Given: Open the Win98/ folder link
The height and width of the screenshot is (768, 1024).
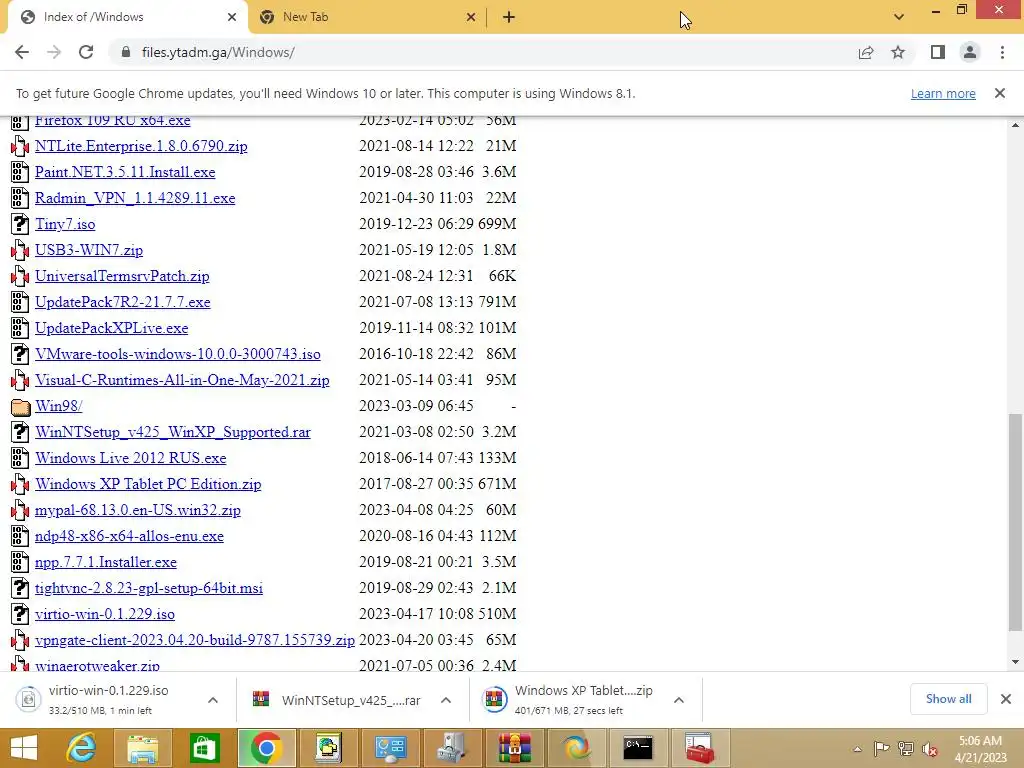Looking at the screenshot, I should [x=59, y=406].
